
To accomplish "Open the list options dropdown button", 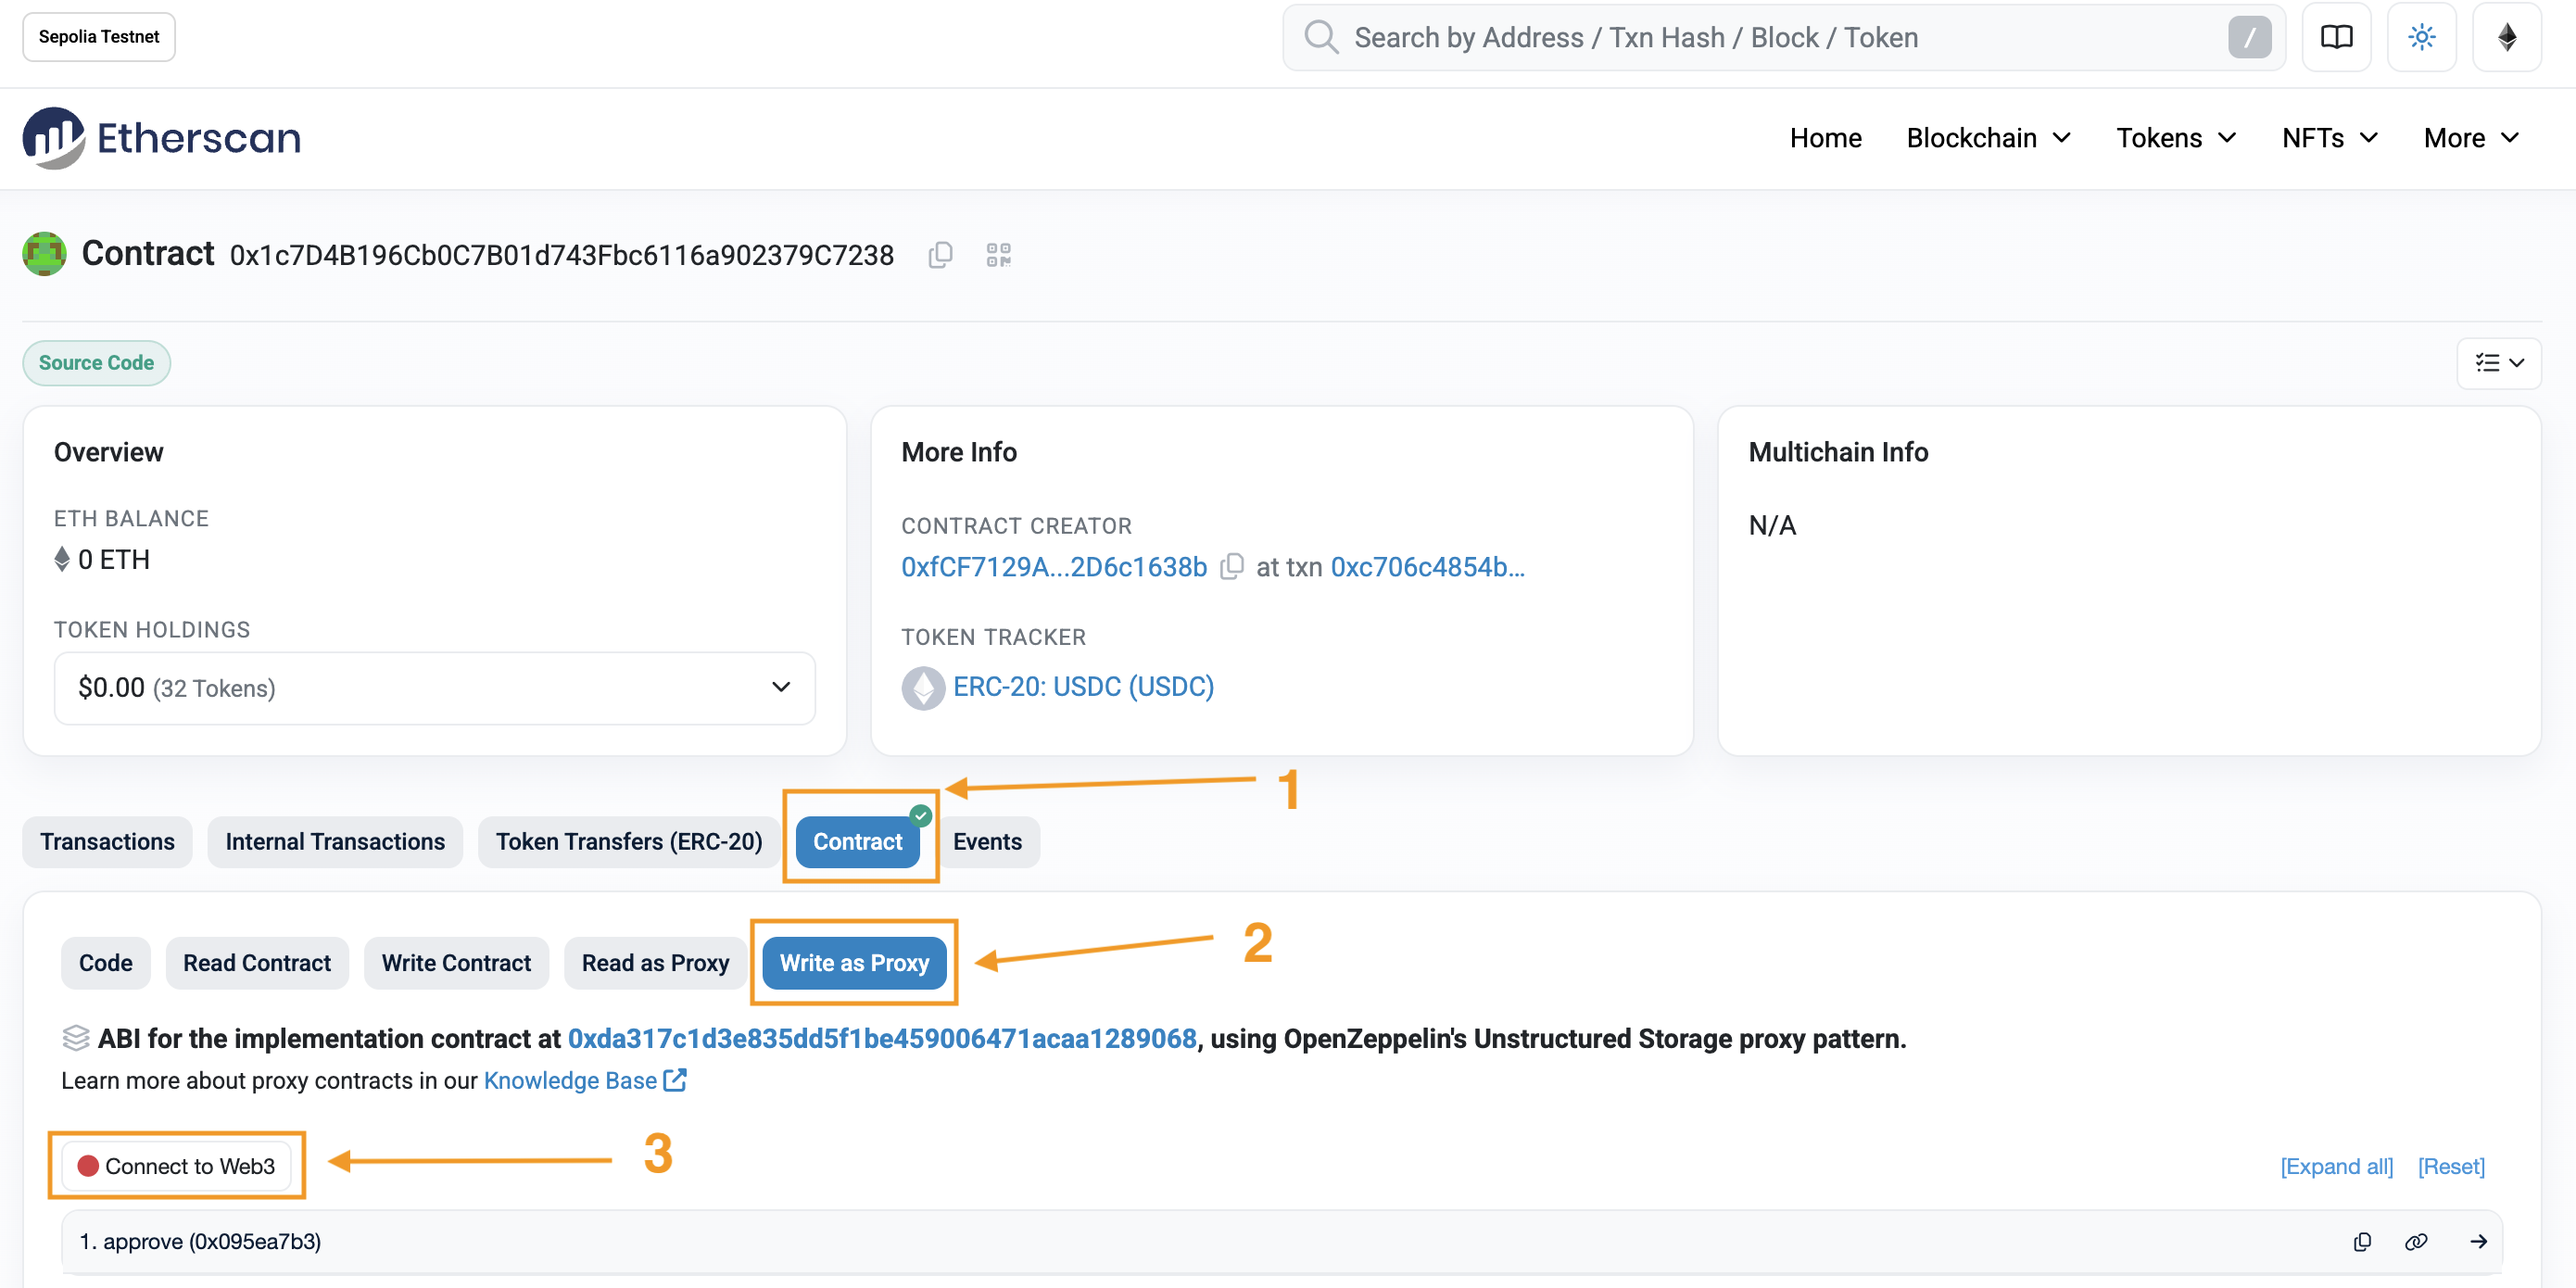I will (x=2498, y=363).
